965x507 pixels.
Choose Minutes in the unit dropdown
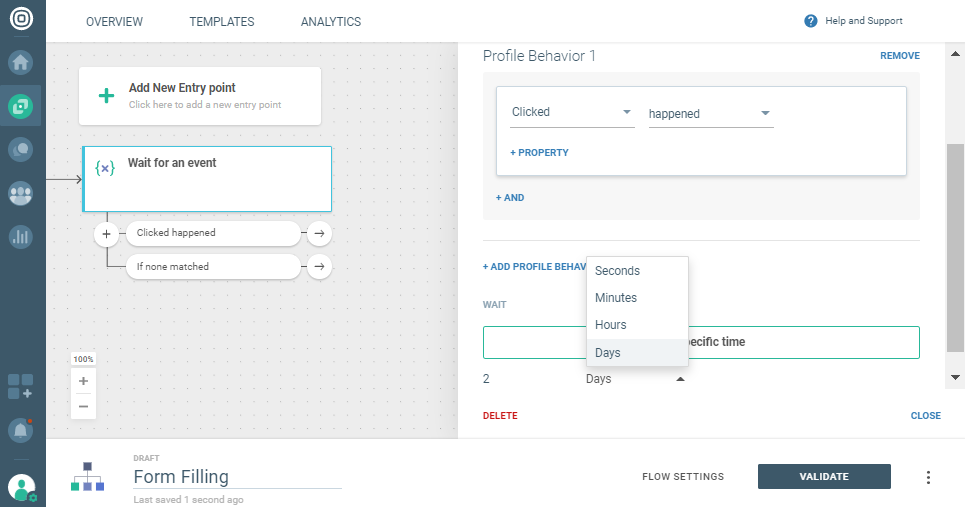point(616,298)
